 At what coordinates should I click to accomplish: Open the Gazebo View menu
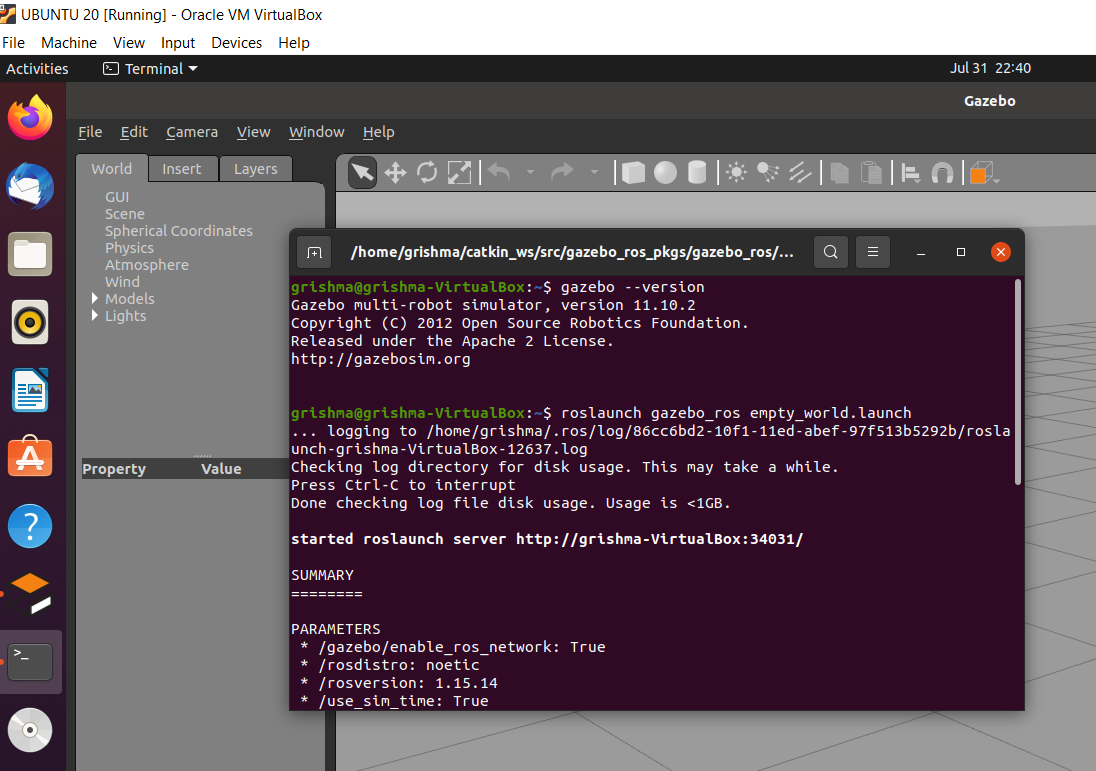253,131
